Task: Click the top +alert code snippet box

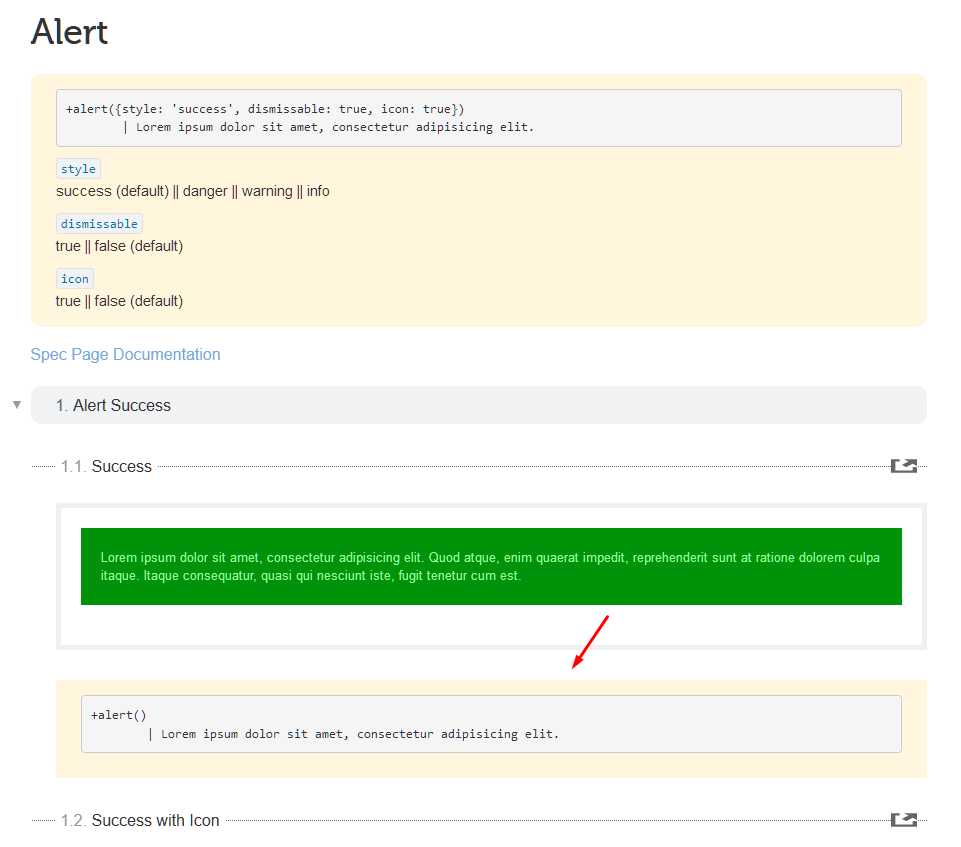Action: tap(479, 118)
